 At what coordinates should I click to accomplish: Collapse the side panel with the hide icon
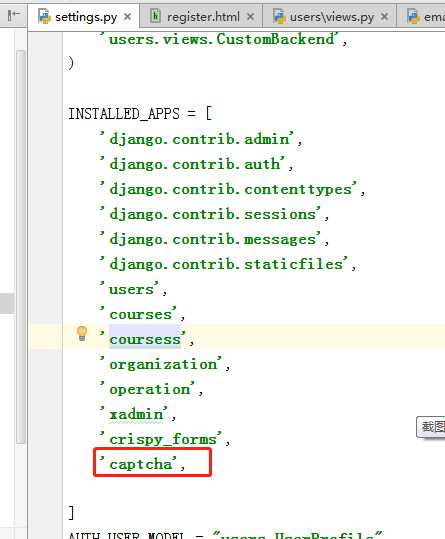coord(13,15)
